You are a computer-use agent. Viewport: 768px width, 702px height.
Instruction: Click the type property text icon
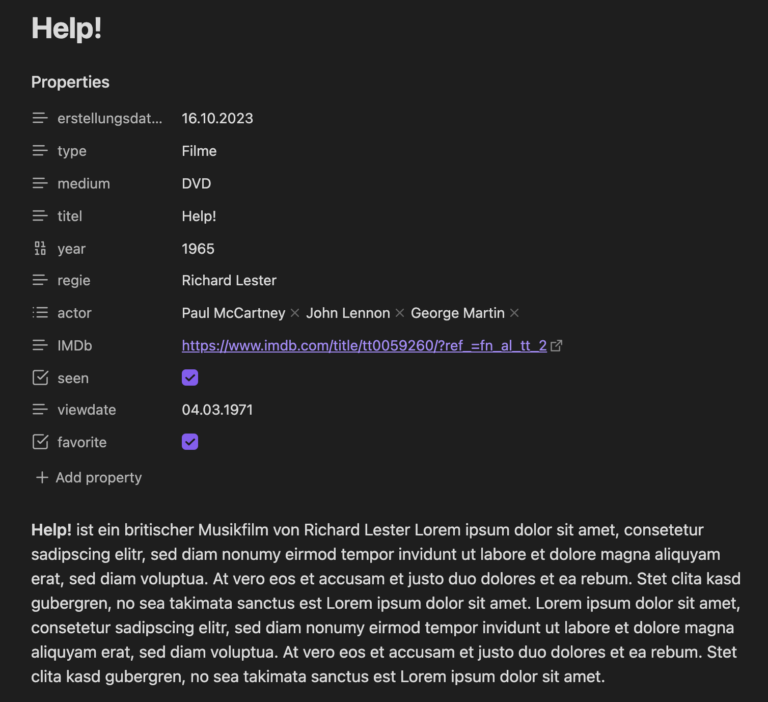tap(40, 151)
